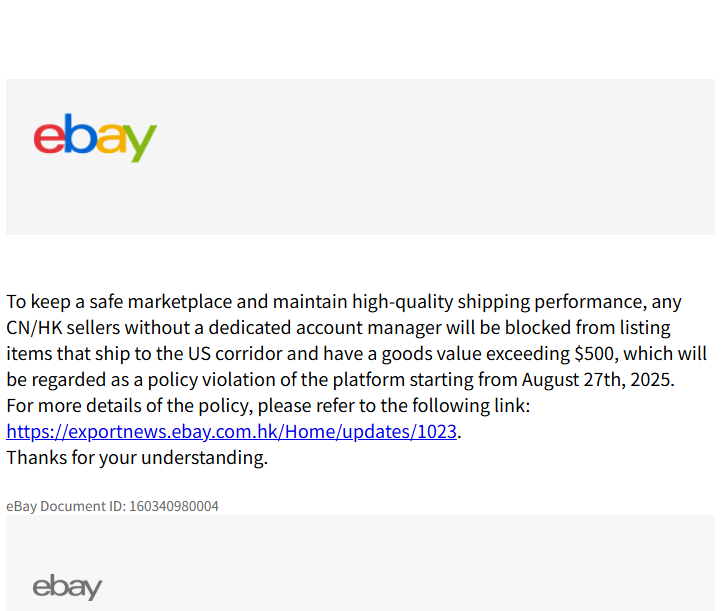Click the "Thanks for your understanding." line

point(137,458)
